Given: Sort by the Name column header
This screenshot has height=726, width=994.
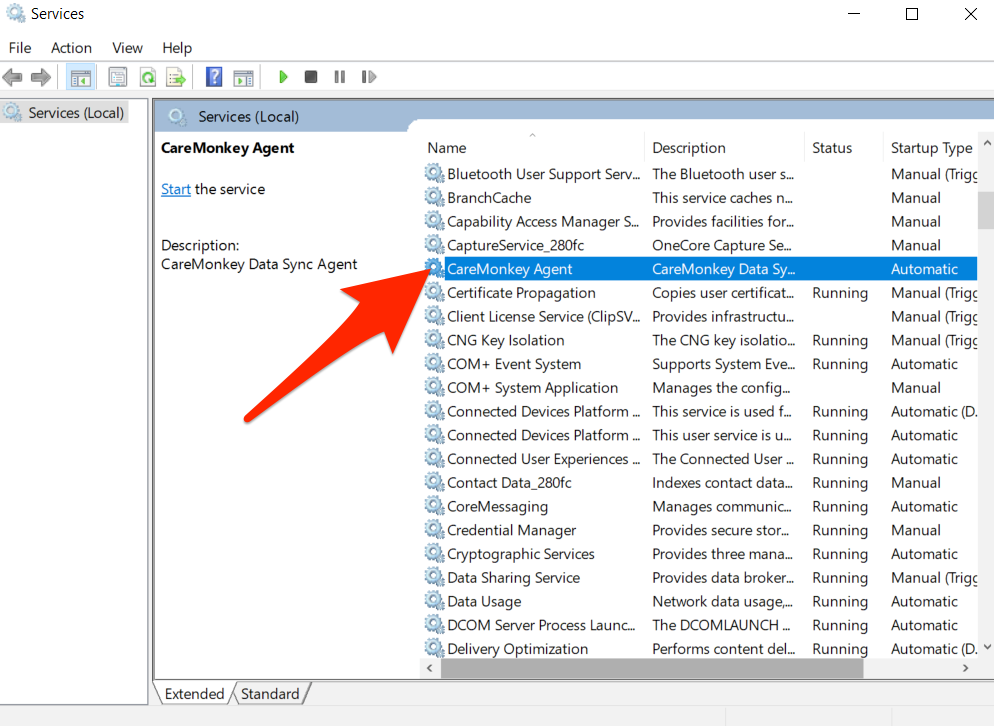Looking at the screenshot, I should coord(532,148).
